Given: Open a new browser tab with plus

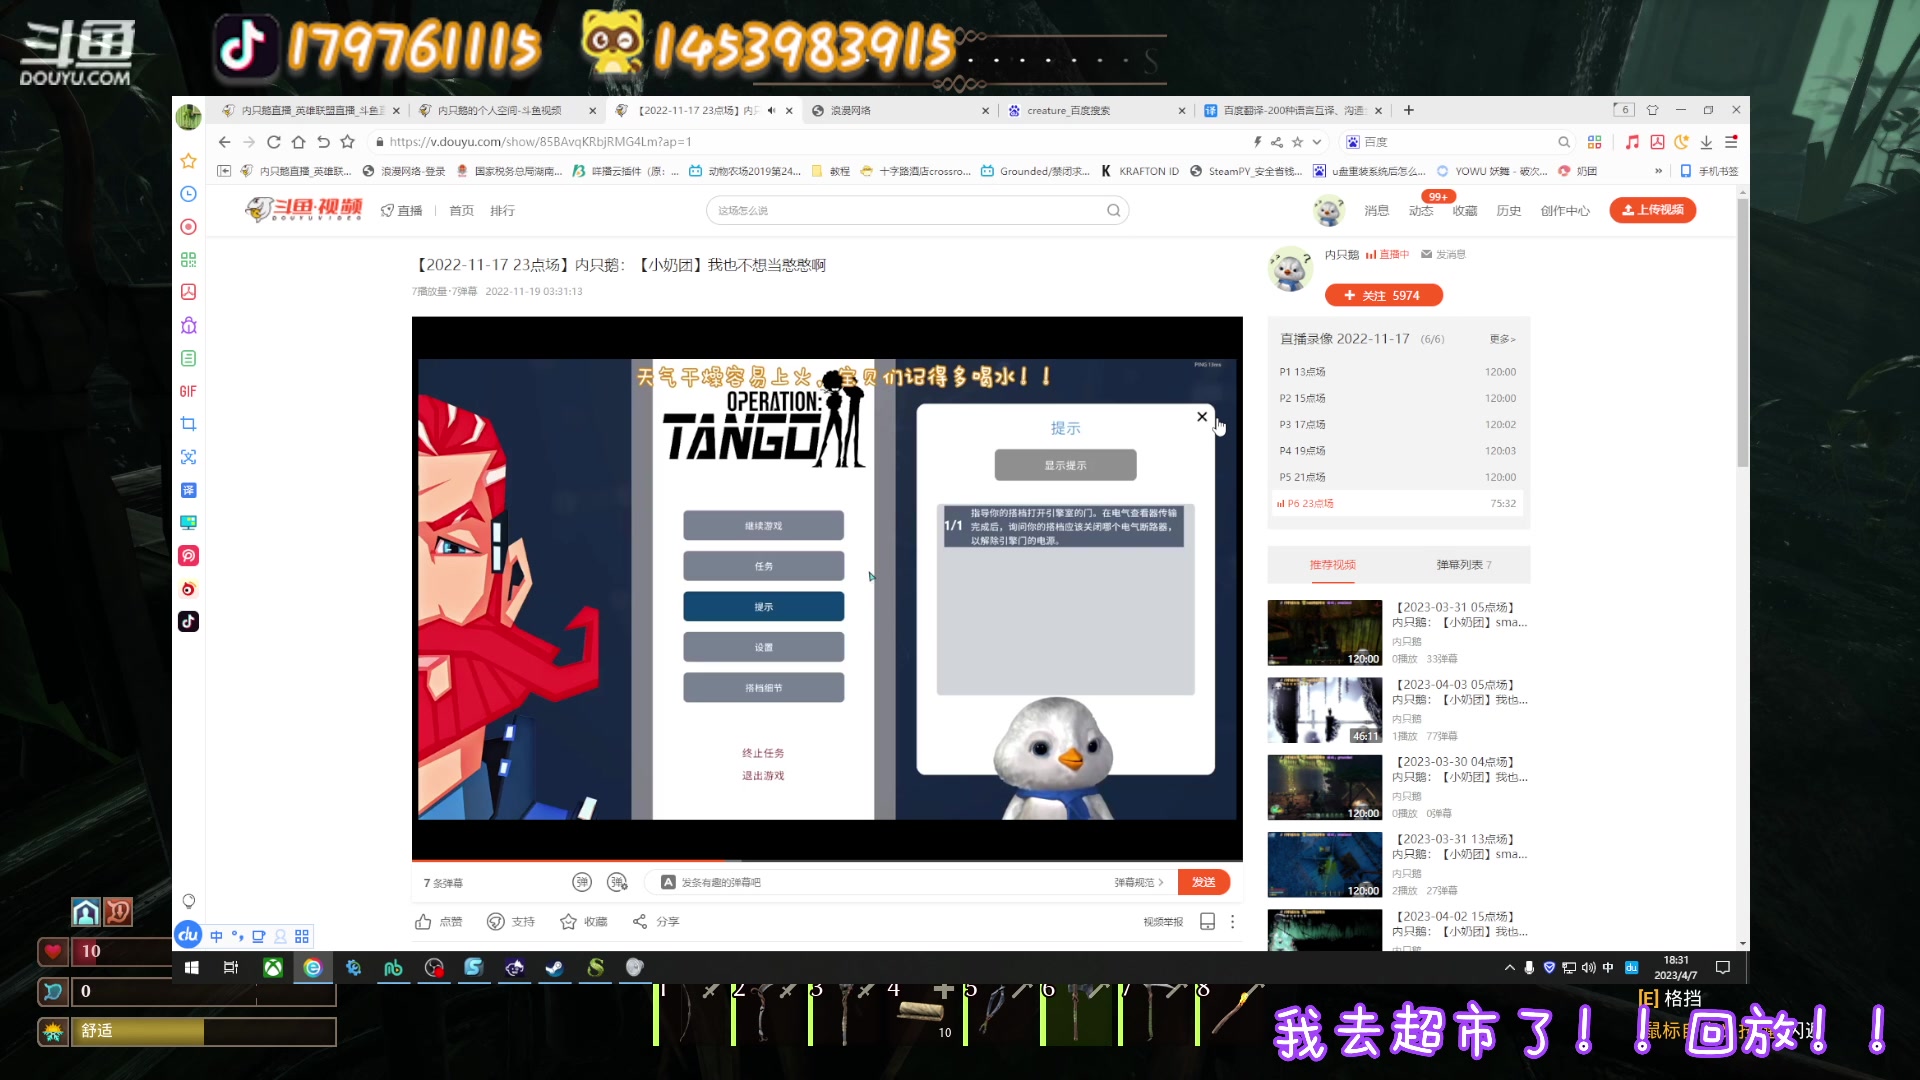Looking at the screenshot, I should coord(1408,110).
